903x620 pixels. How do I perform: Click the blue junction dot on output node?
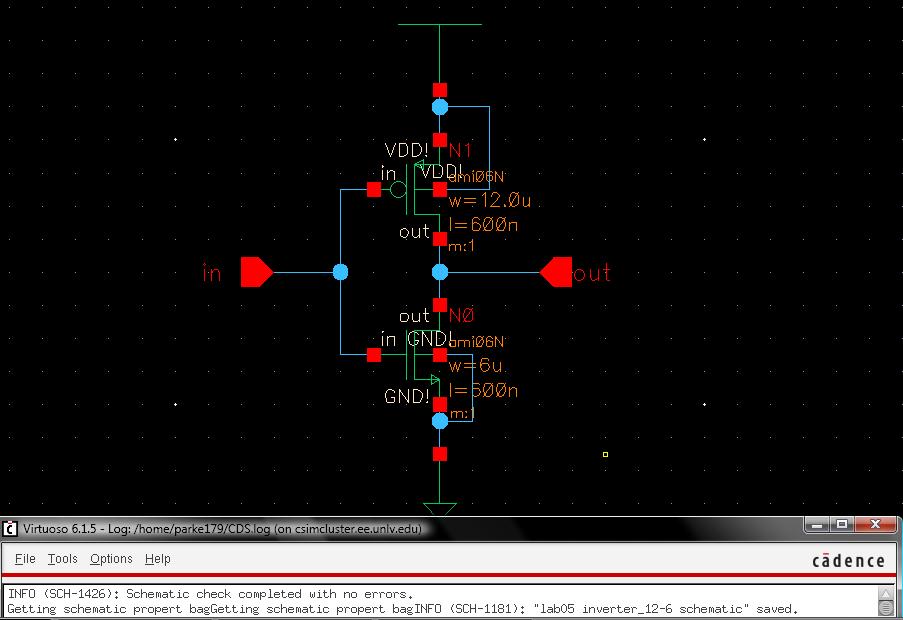click(x=440, y=272)
